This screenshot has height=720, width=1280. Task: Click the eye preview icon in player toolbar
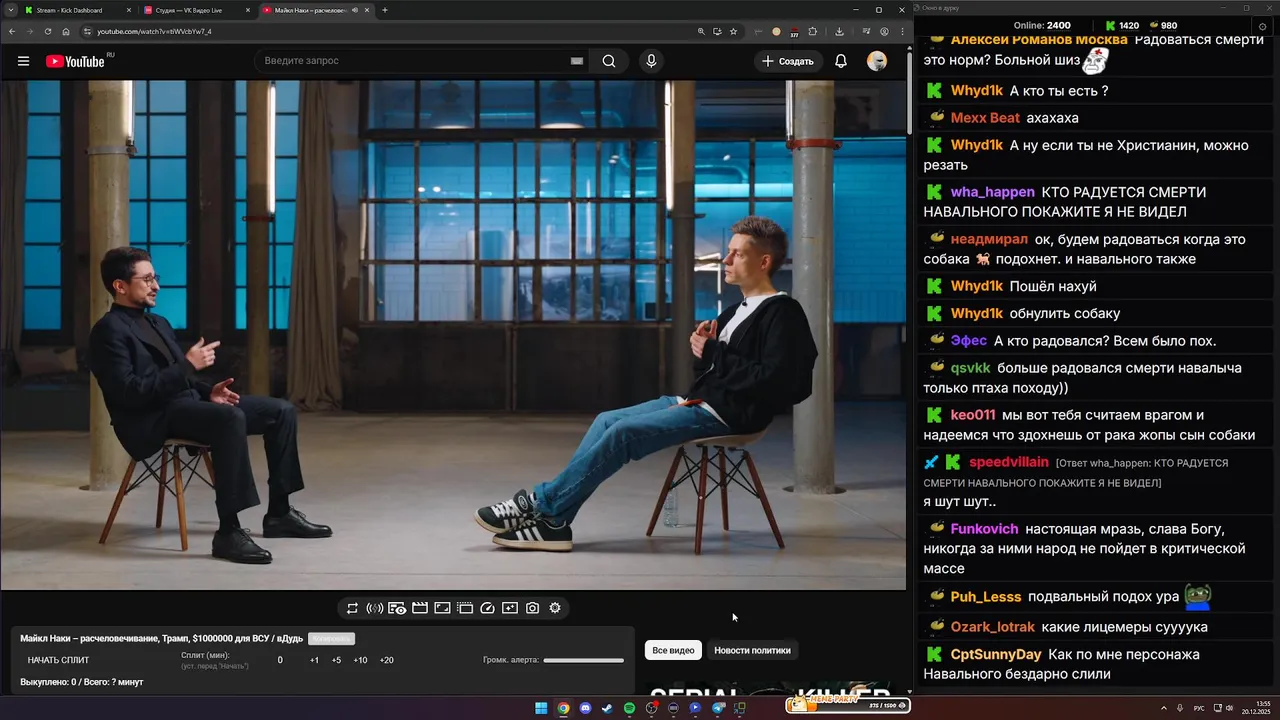397,608
